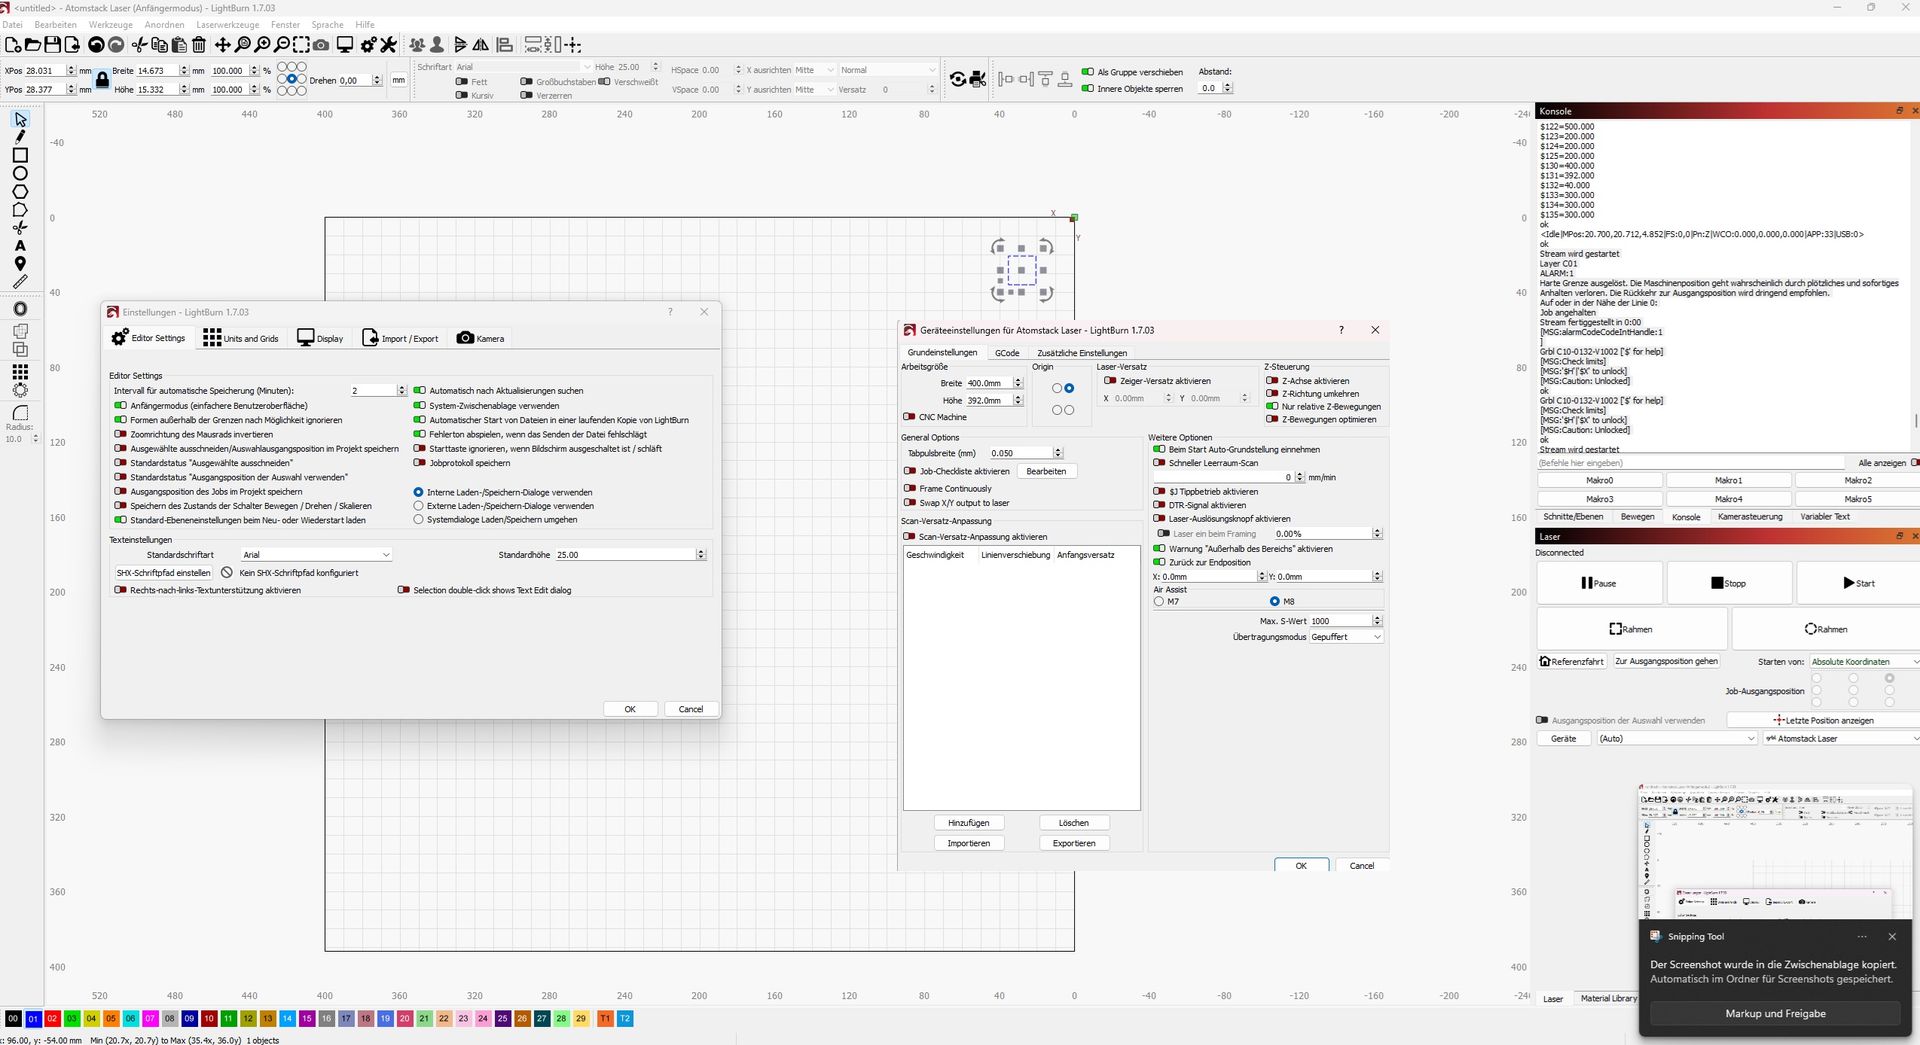Screen dimensions: 1920x1045
Task: Click the pan/move view icon
Action: point(223,45)
